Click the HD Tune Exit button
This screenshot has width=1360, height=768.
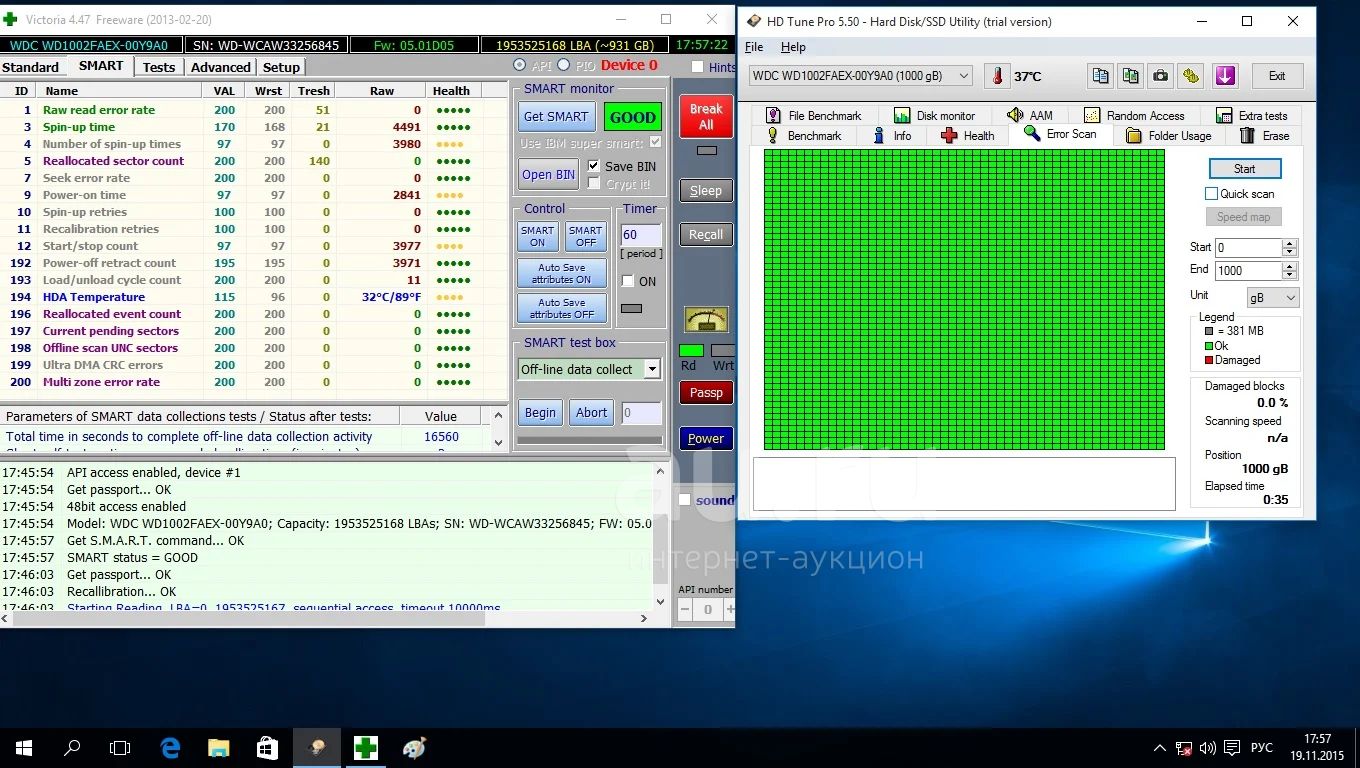point(1277,76)
